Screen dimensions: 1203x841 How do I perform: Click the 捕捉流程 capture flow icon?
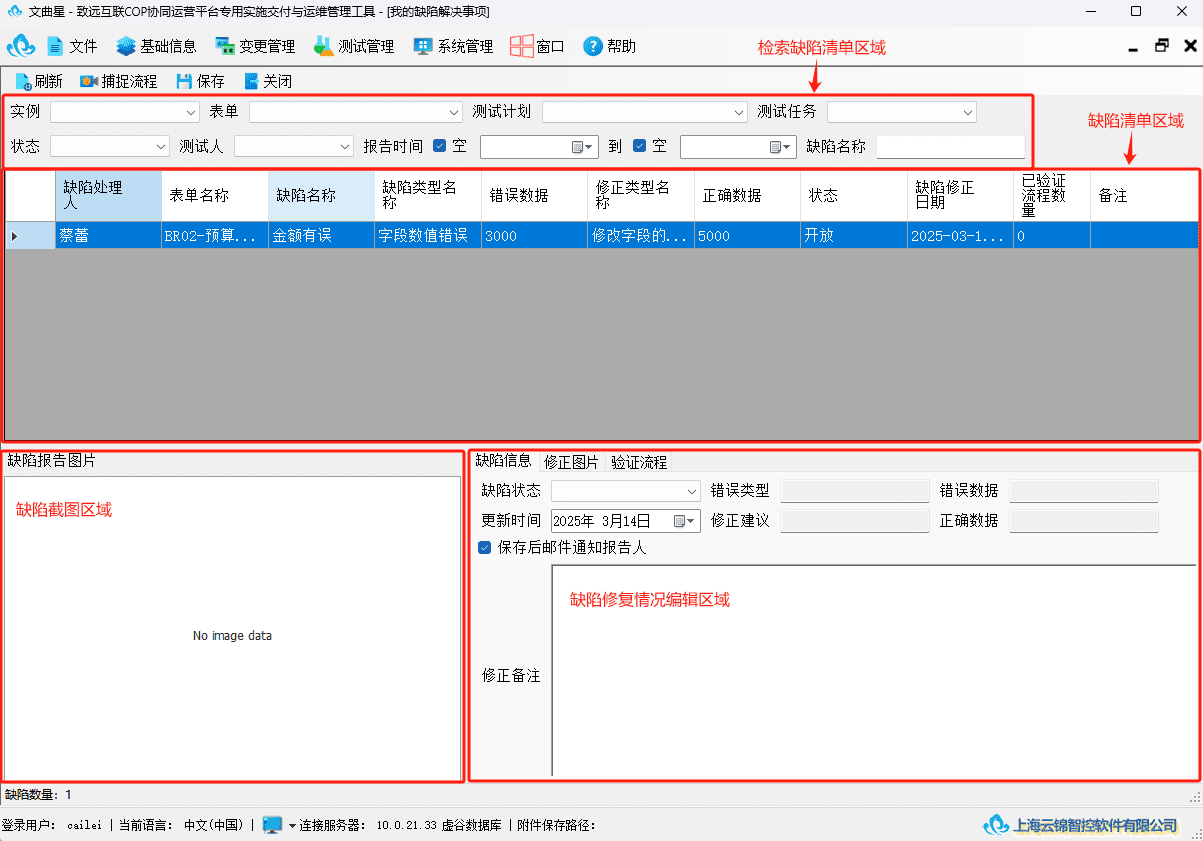coord(89,82)
